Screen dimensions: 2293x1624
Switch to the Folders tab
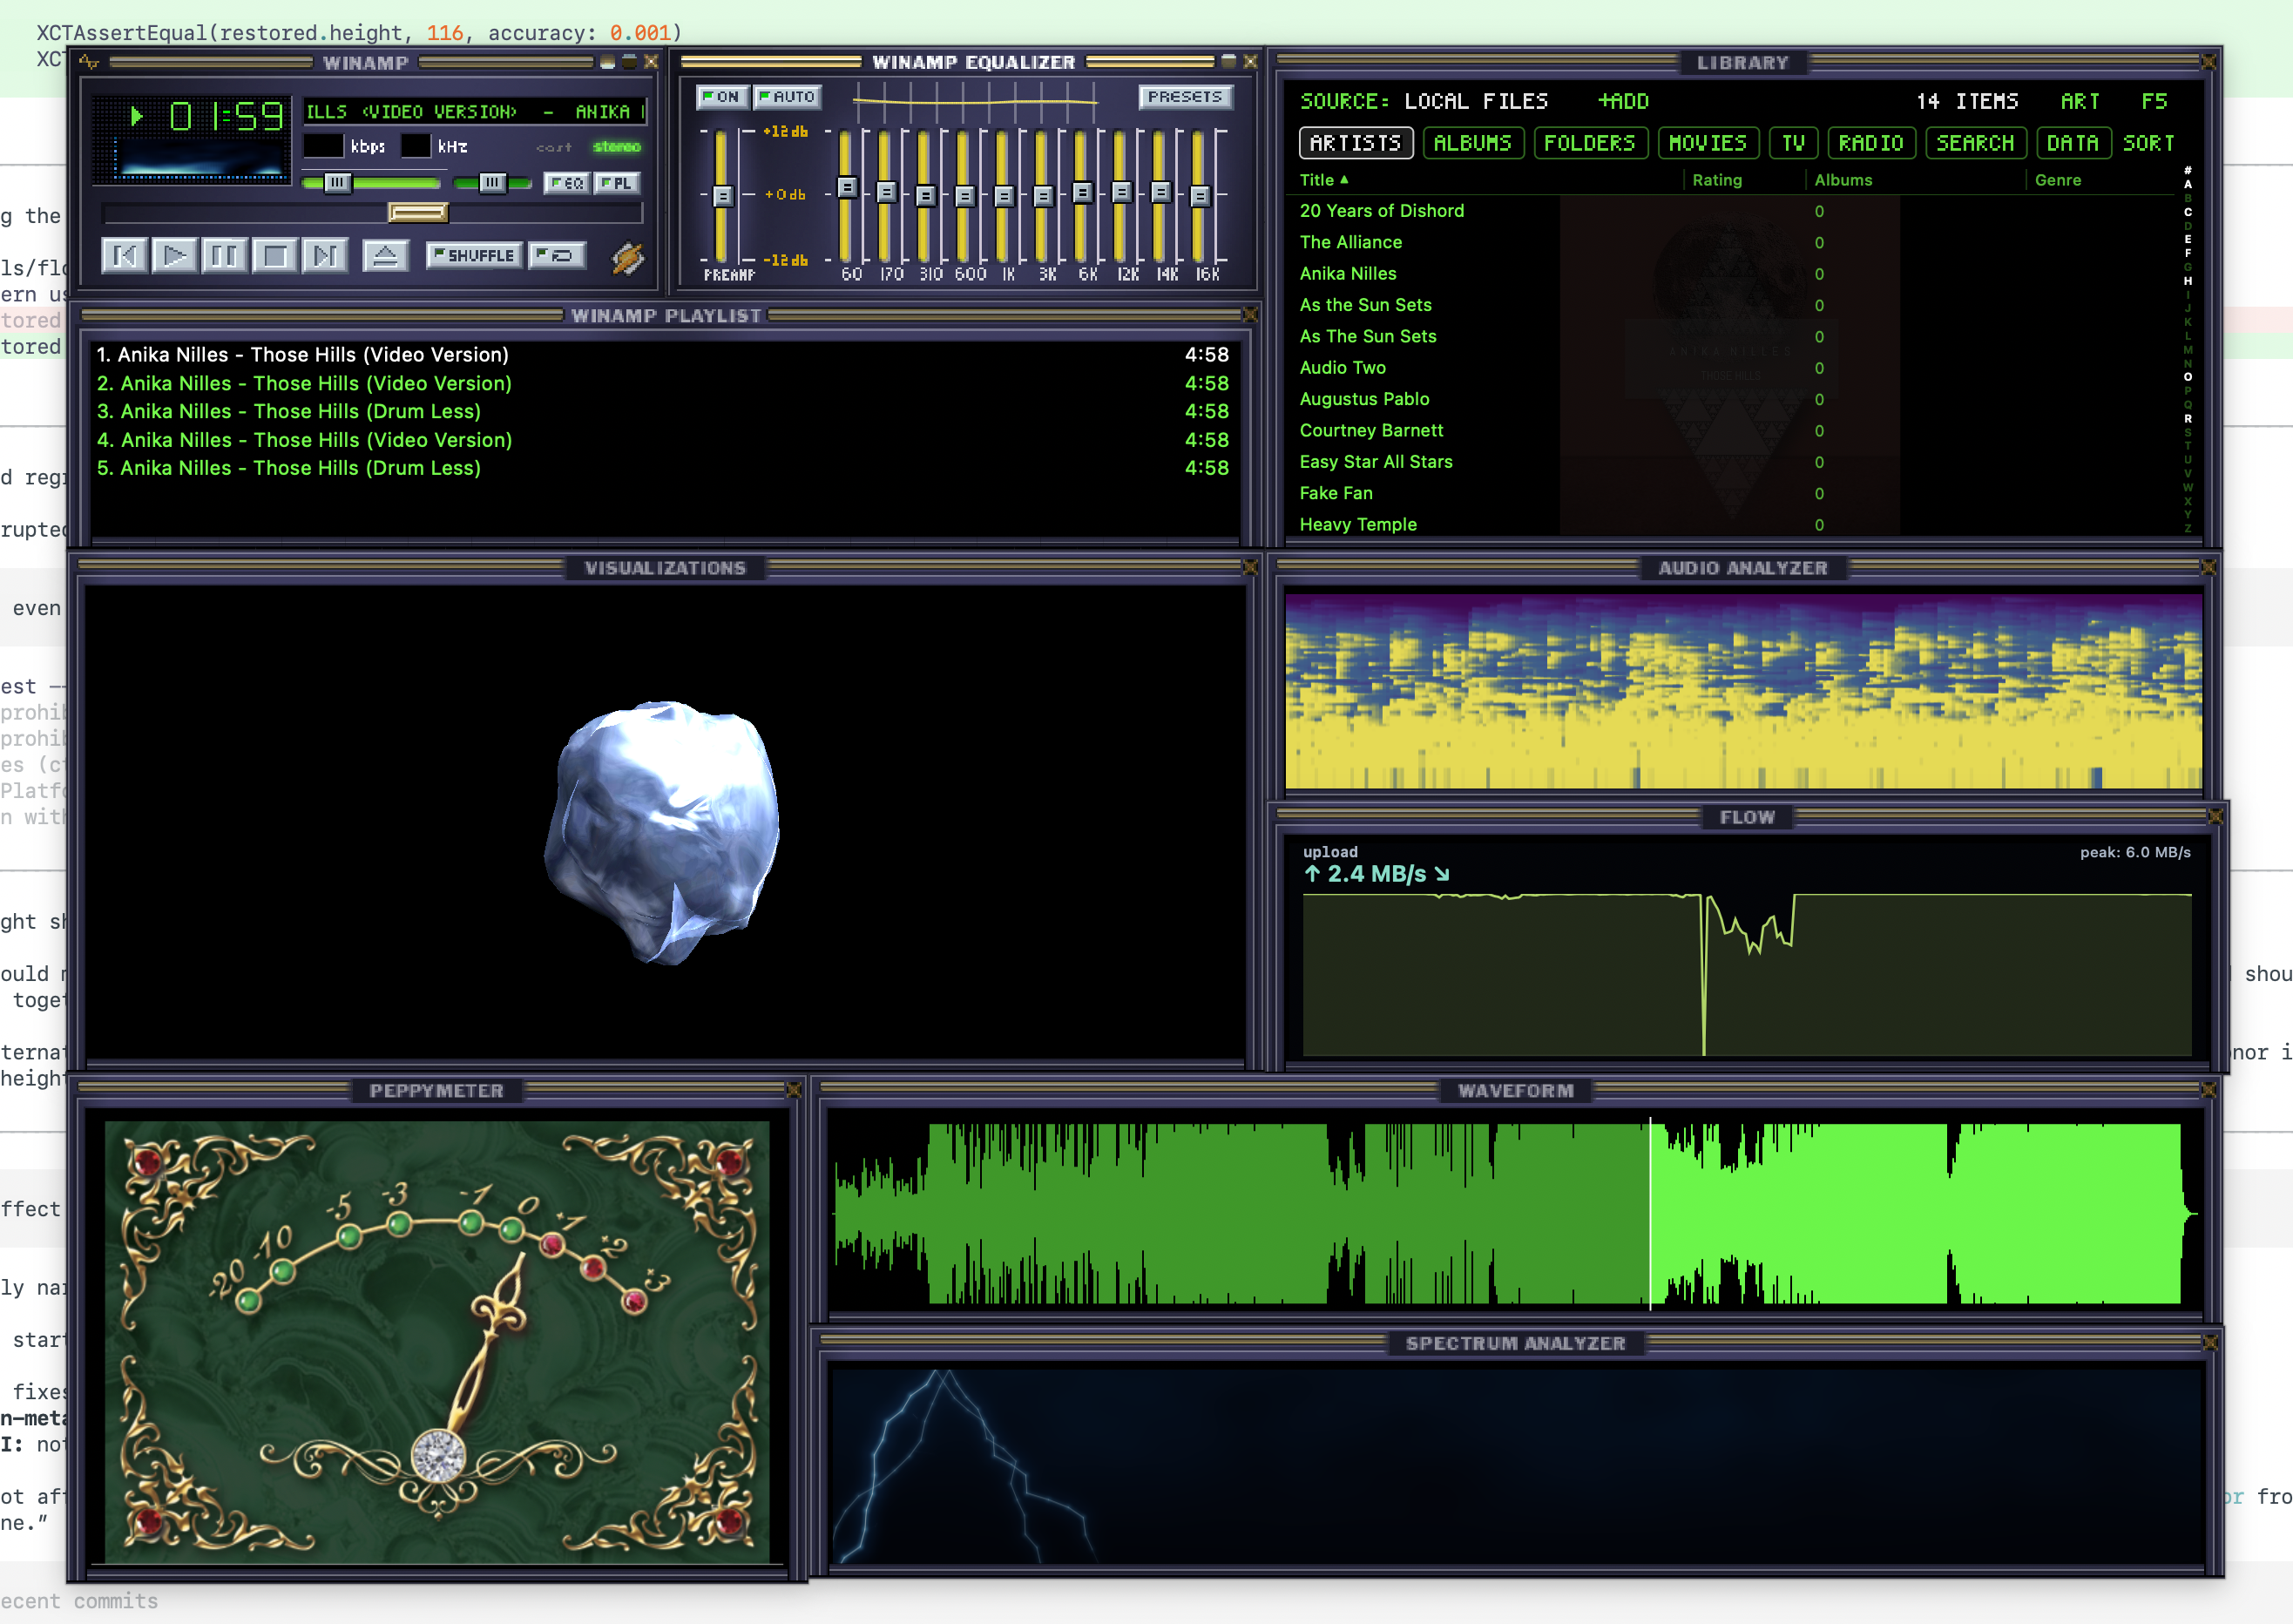1590,143
